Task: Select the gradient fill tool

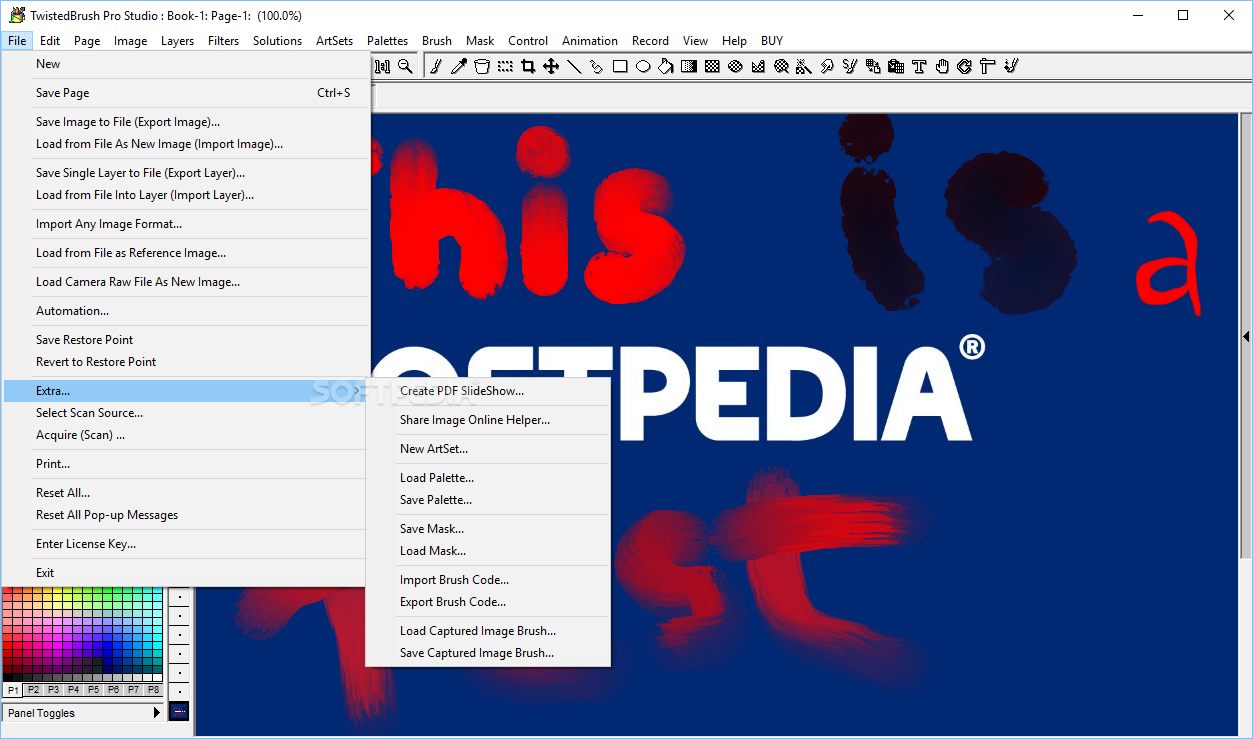Action: (x=689, y=66)
